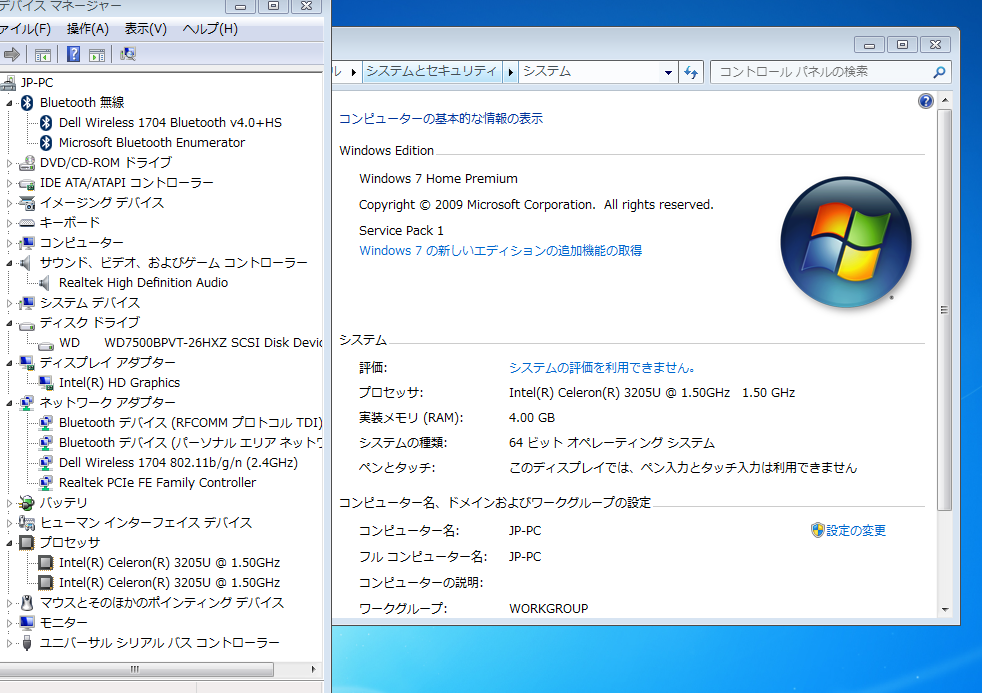The height and width of the screenshot is (693, 982).
Task: Toggle the console tree pane icon
Action: 41,55
